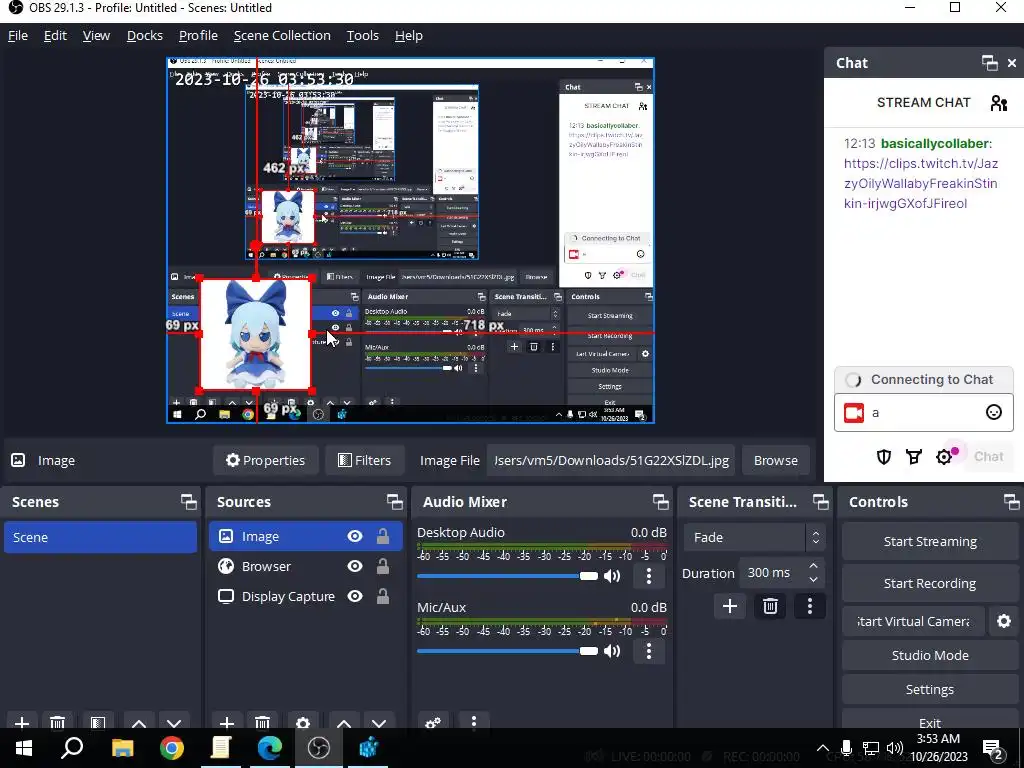
Task: Show hidden system tray icons chevron
Action: 823,748
